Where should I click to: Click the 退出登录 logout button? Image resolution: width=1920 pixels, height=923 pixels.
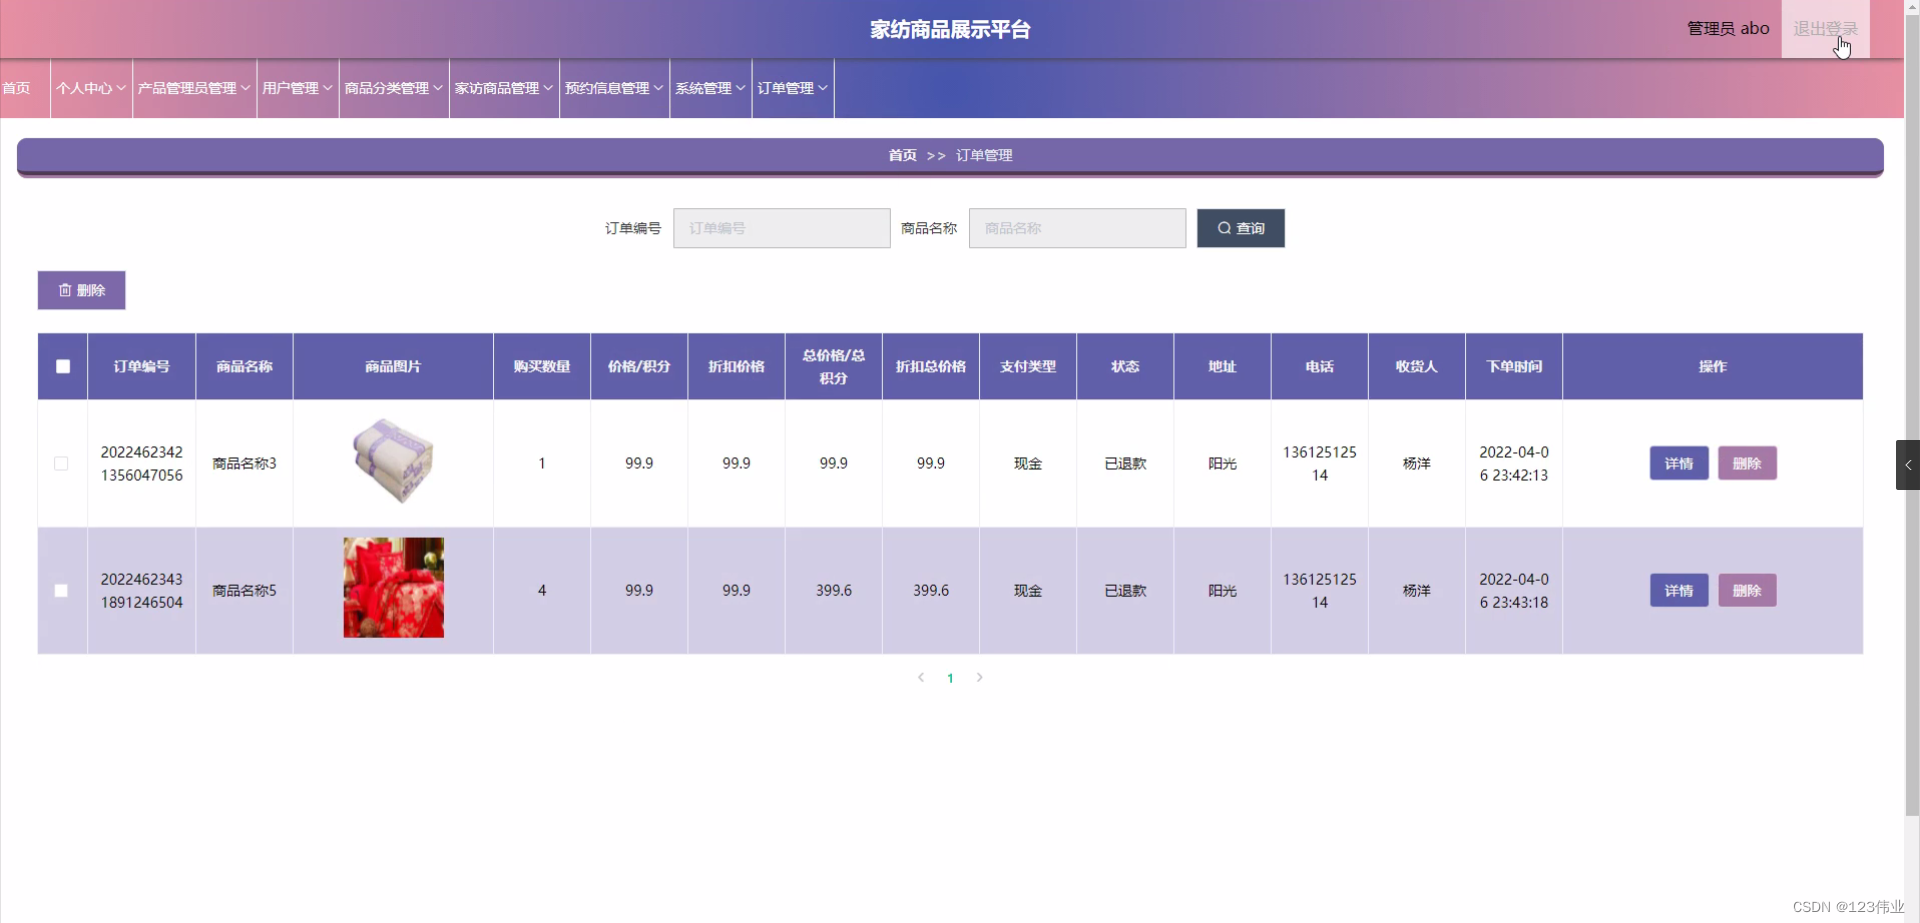point(1826,28)
